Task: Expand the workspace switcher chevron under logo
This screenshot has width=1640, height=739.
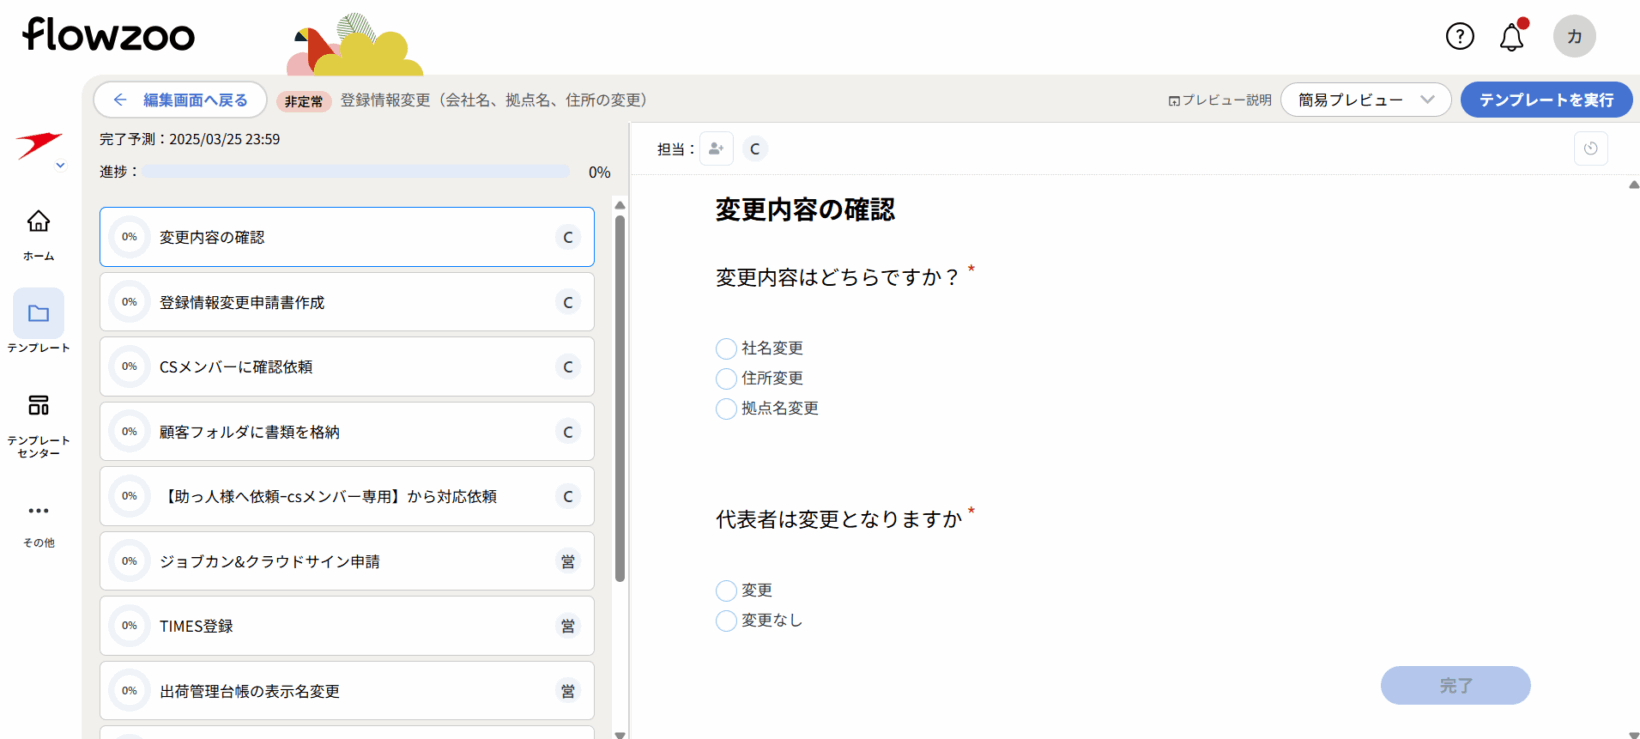Action: pyautogui.click(x=60, y=166)
